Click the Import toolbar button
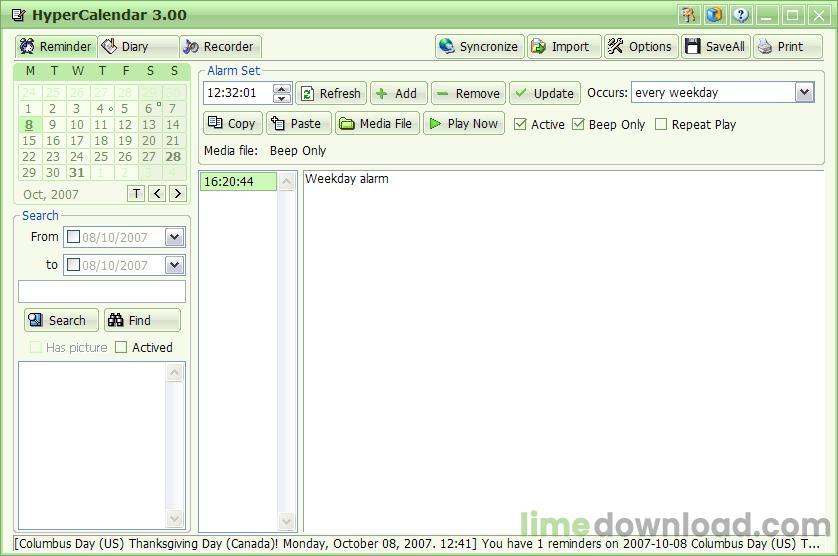The height and width of the screenshot is (556, 838). click(x=564, y=47)
